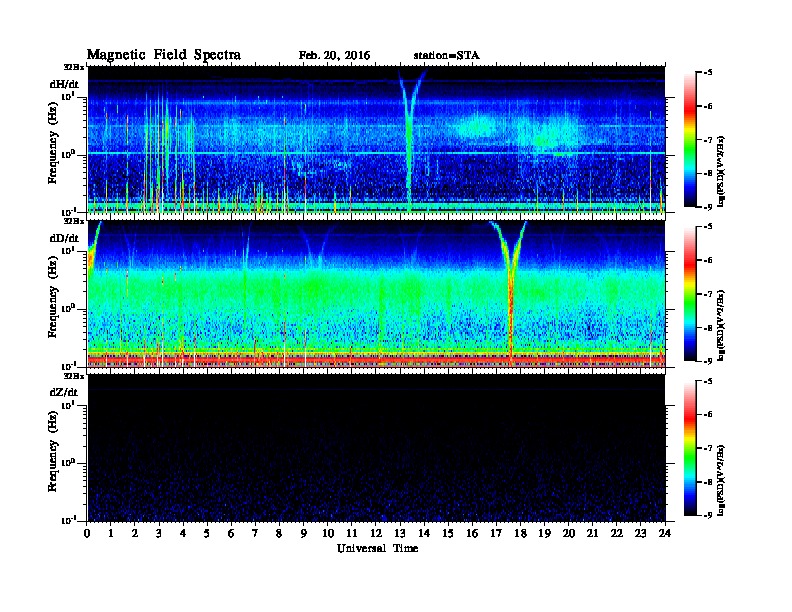This screenshot has height=612, width=792.
Task: Click hour "13" on the time axis
Action: (400, 533)
